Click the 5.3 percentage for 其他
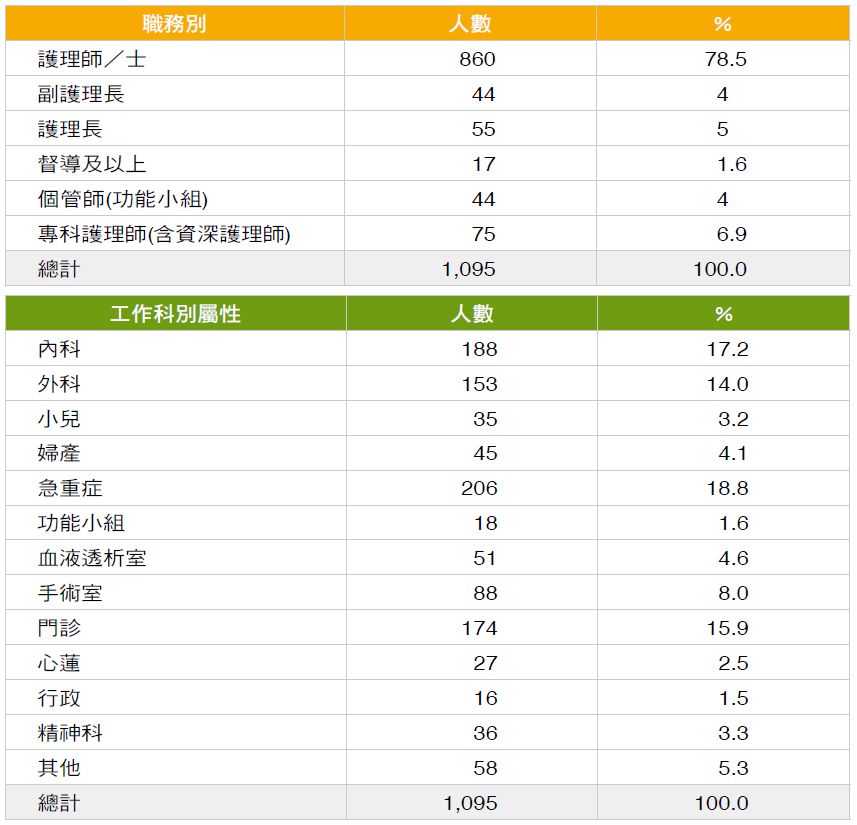Viewport: 857px width, 825px height. [732, 768]
